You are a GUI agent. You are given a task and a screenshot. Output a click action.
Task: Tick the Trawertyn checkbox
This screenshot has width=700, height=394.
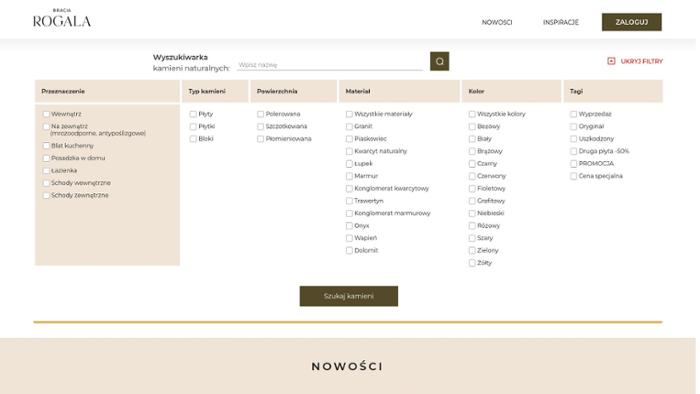[x=349, y=201]
